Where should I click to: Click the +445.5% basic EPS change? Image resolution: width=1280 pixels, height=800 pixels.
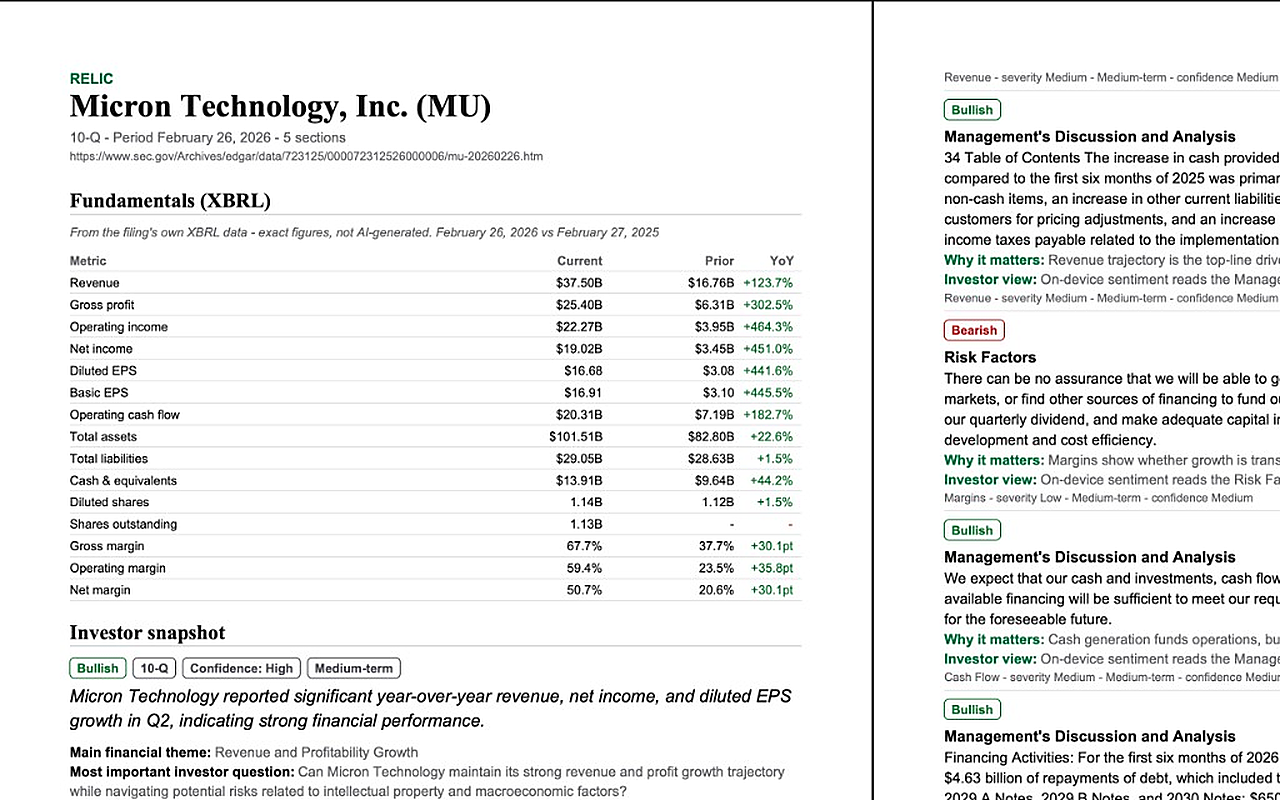[768, 393]
